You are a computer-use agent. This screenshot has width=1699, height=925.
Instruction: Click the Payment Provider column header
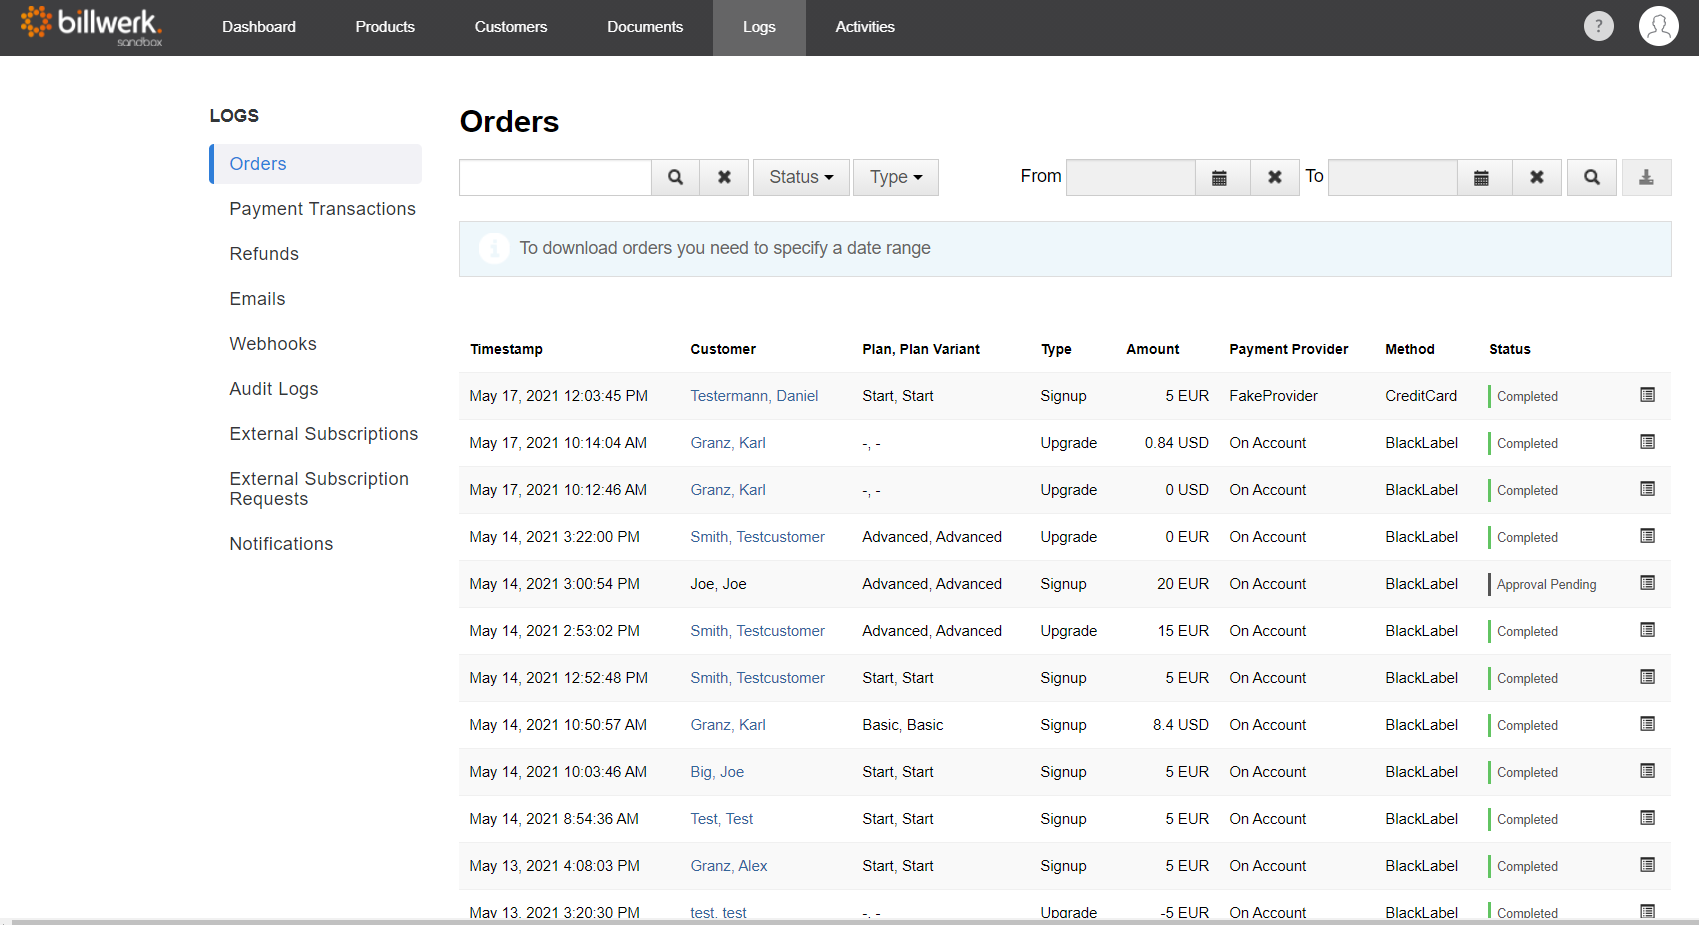pyautogui.click(x=1288, y=349)
